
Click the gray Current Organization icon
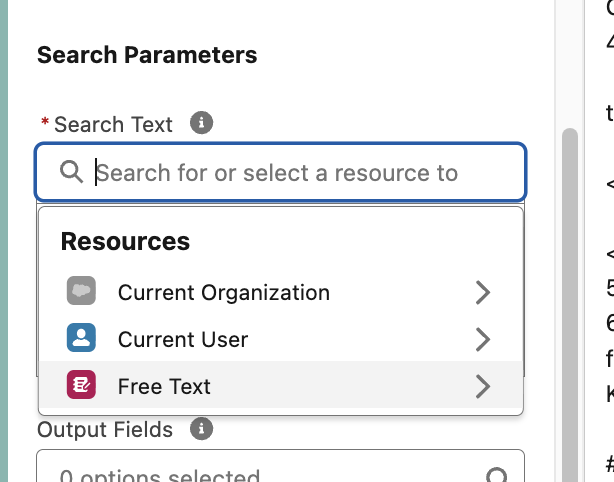(x=81, y=292)
